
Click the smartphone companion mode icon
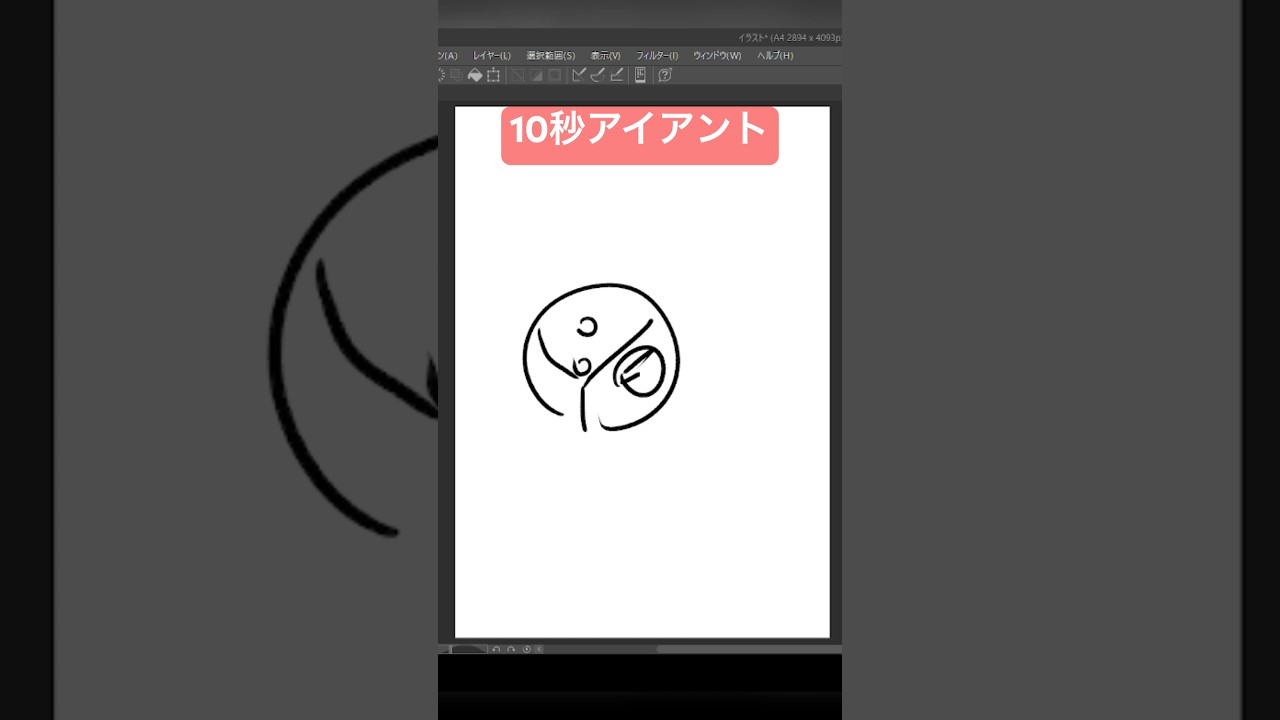click(x=640, y=75)
